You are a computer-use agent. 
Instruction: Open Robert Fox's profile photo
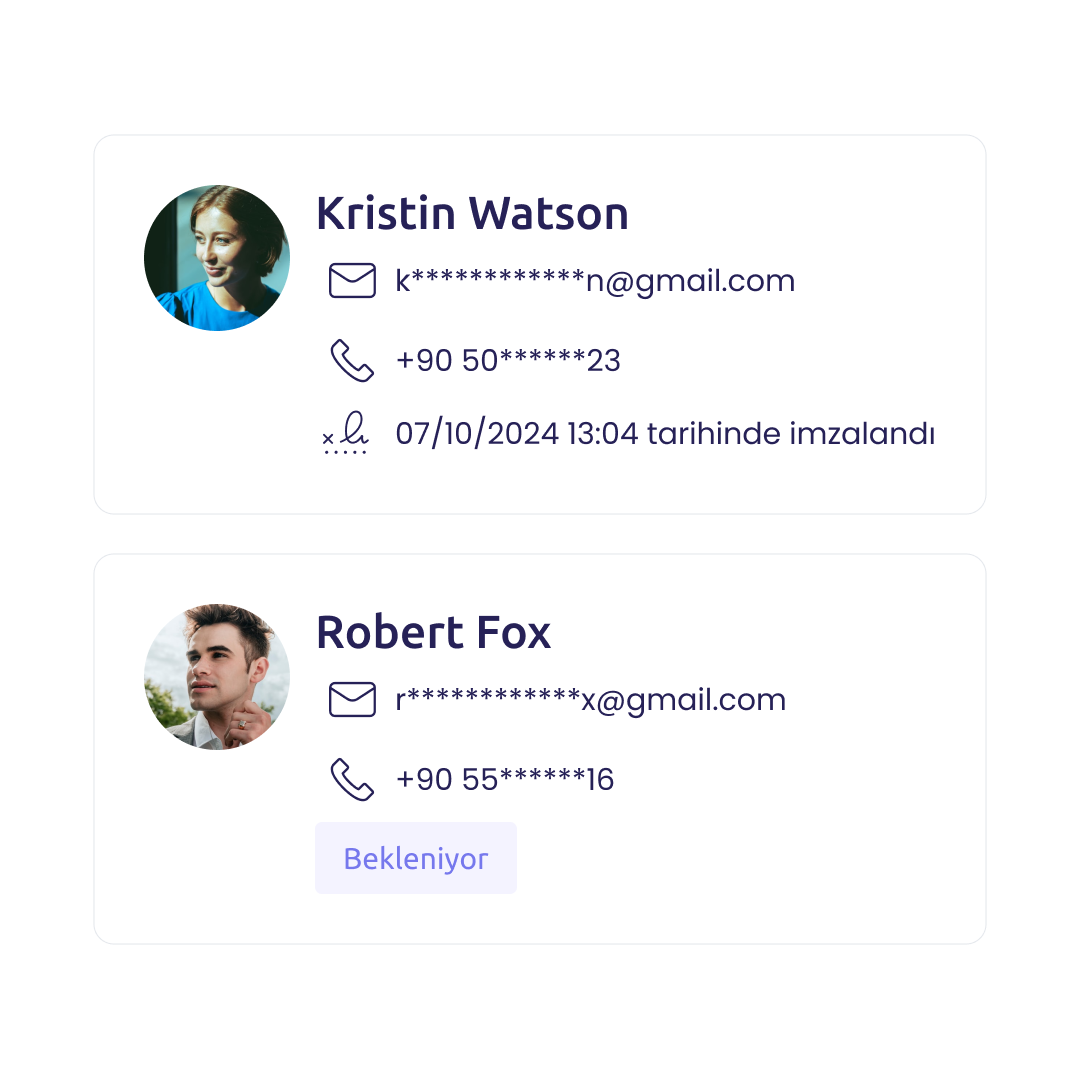click(x=217, y=676)
